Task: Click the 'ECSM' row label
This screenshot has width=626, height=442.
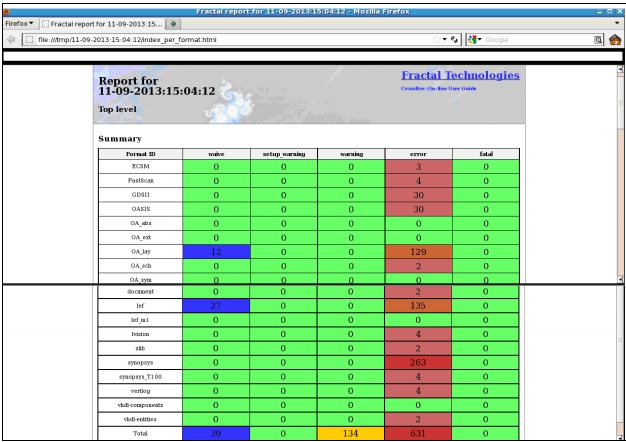Action: point(141,166)
